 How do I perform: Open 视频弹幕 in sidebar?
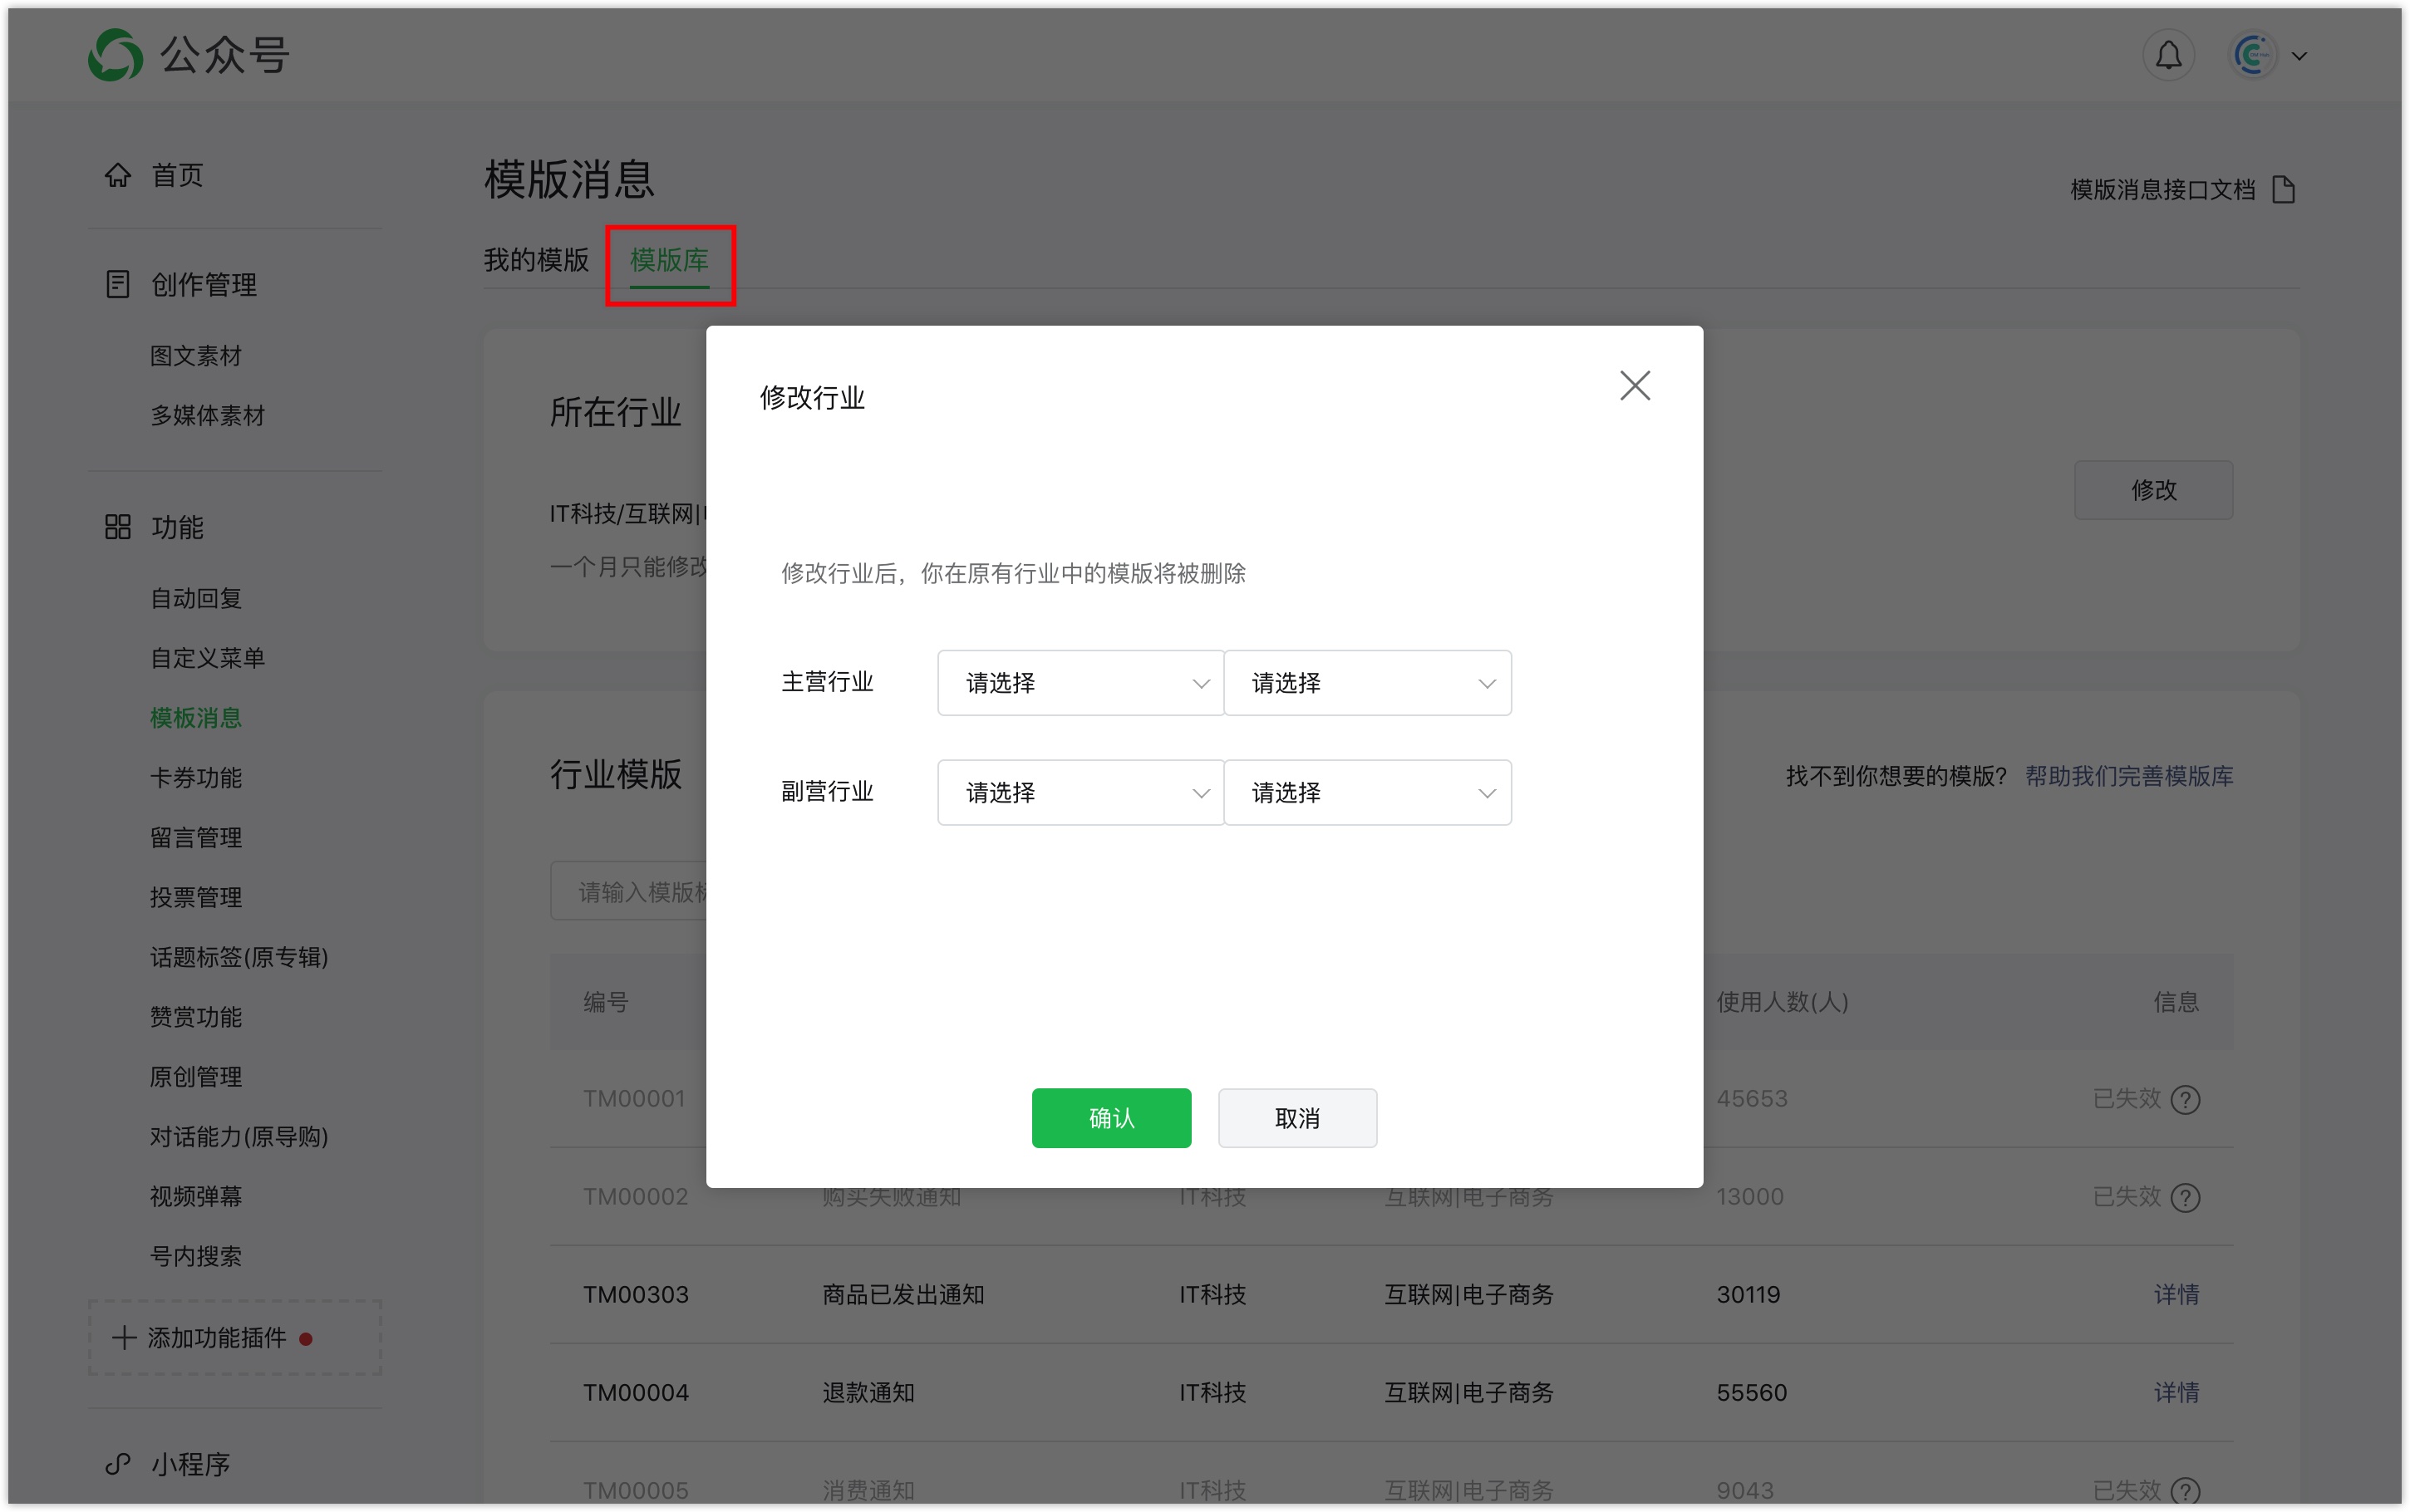tap(196, 1197)
